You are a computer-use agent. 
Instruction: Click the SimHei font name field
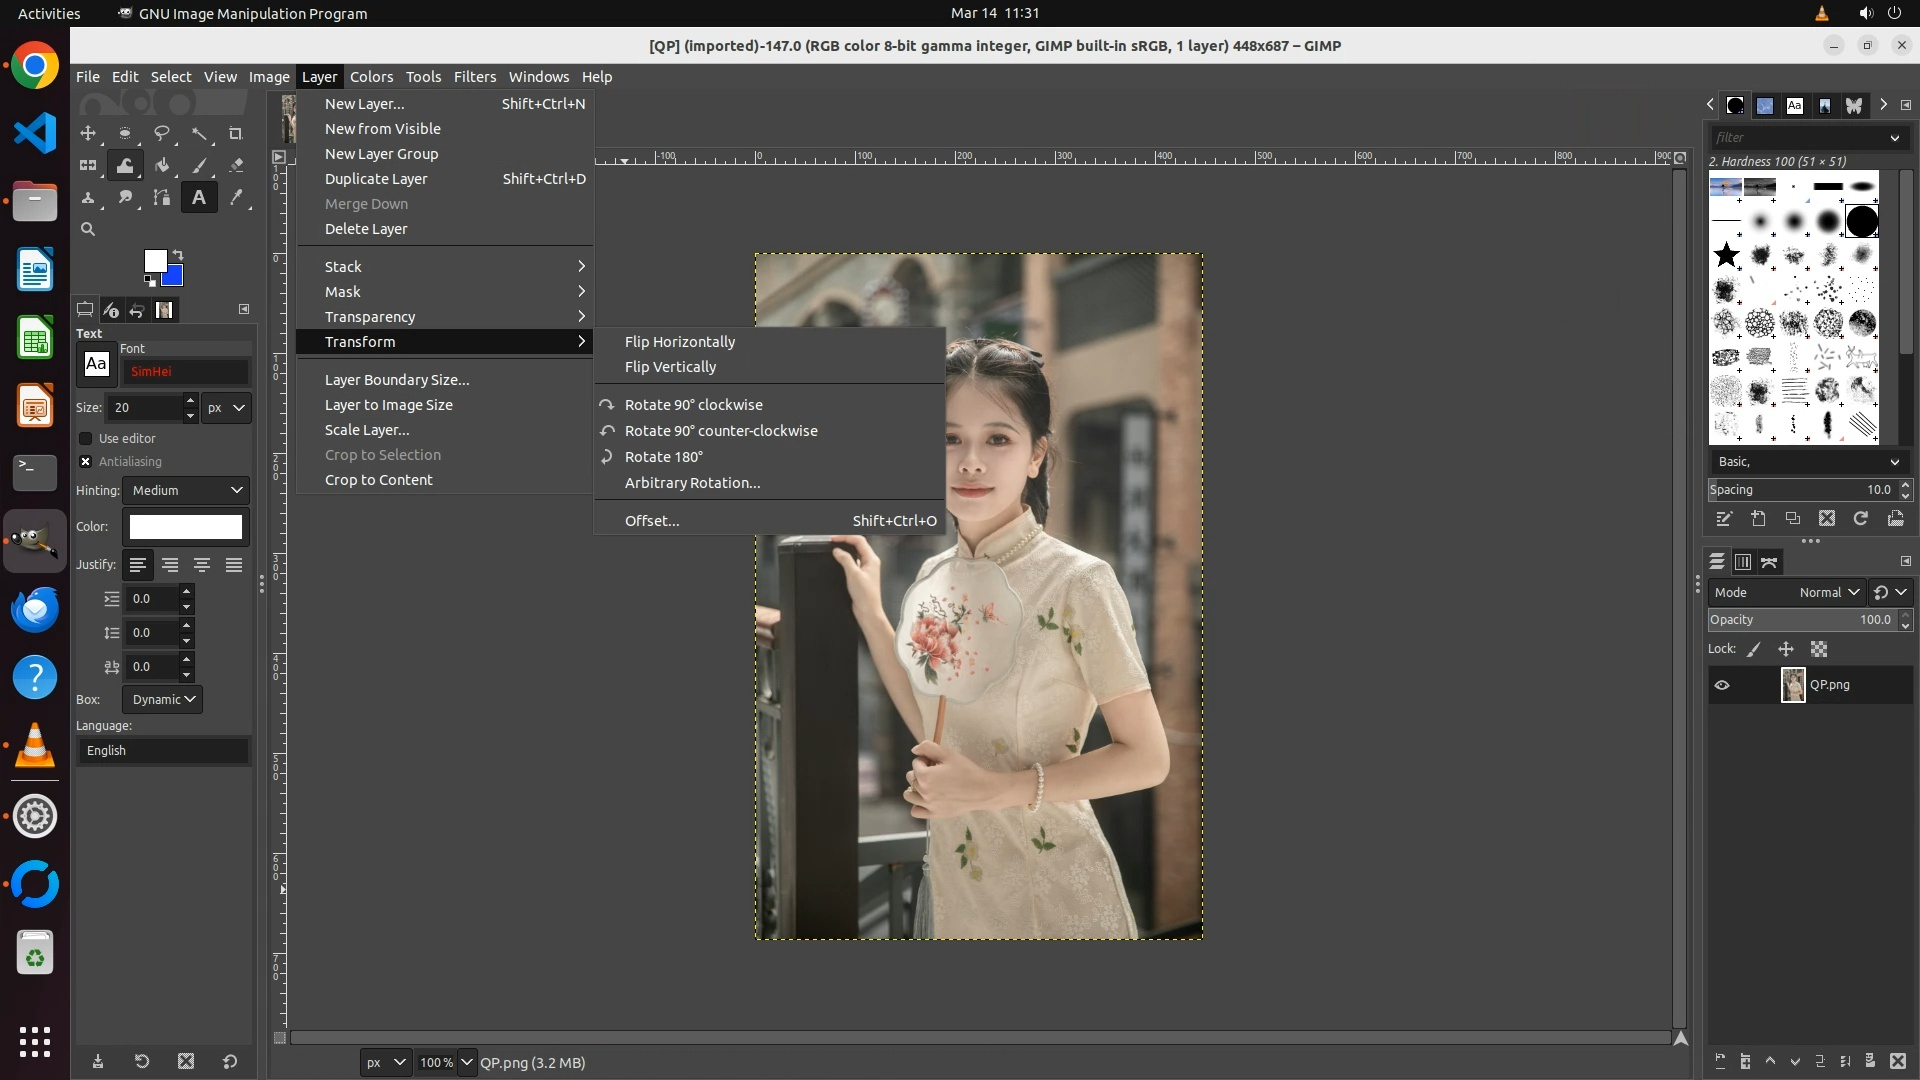click(186, 372)
